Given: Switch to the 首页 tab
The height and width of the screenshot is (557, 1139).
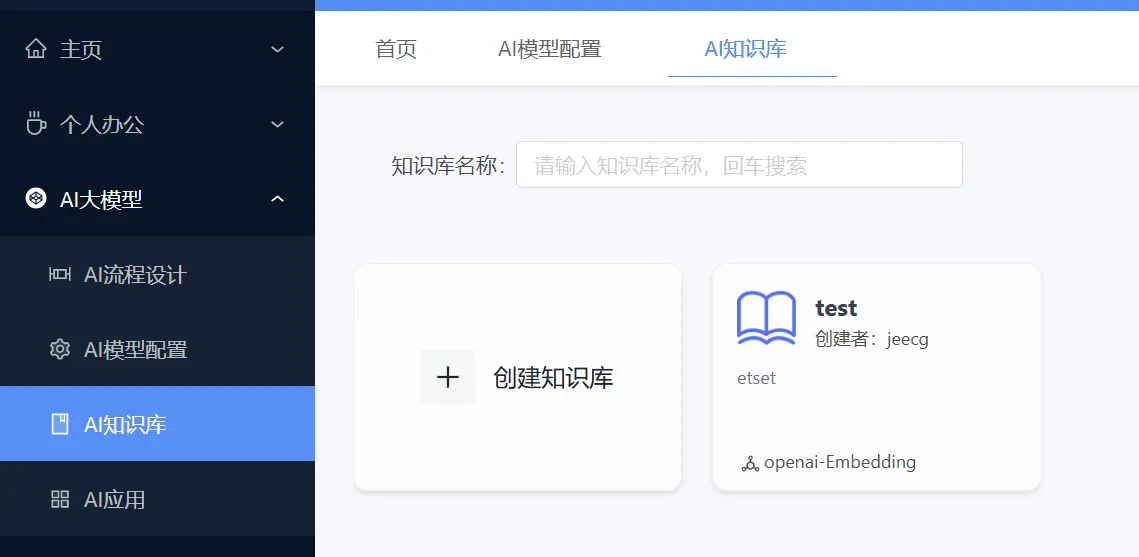Looking at the screenshot, I should 396,49.
